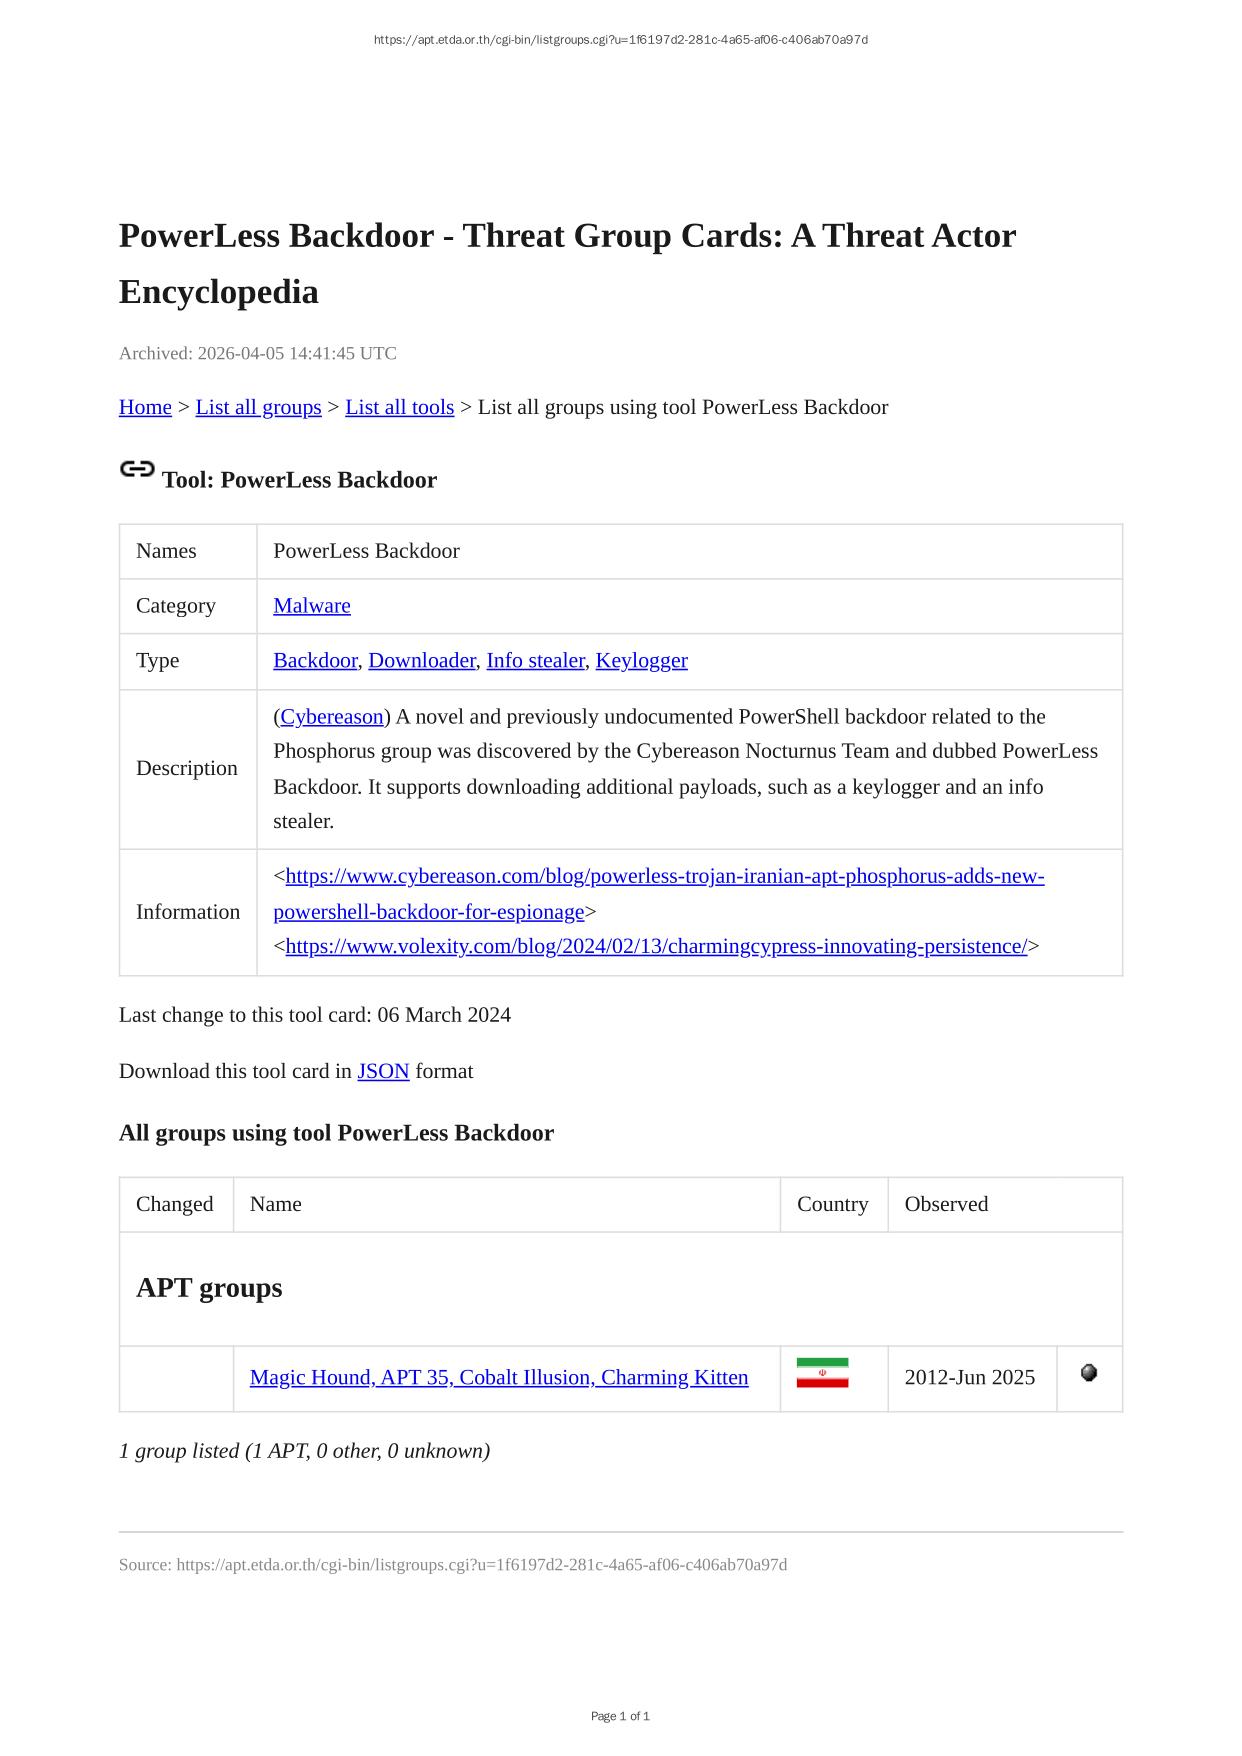Navigate to List all tools breadcrumb
The image size is (1242, 1756).
[399, 407]
